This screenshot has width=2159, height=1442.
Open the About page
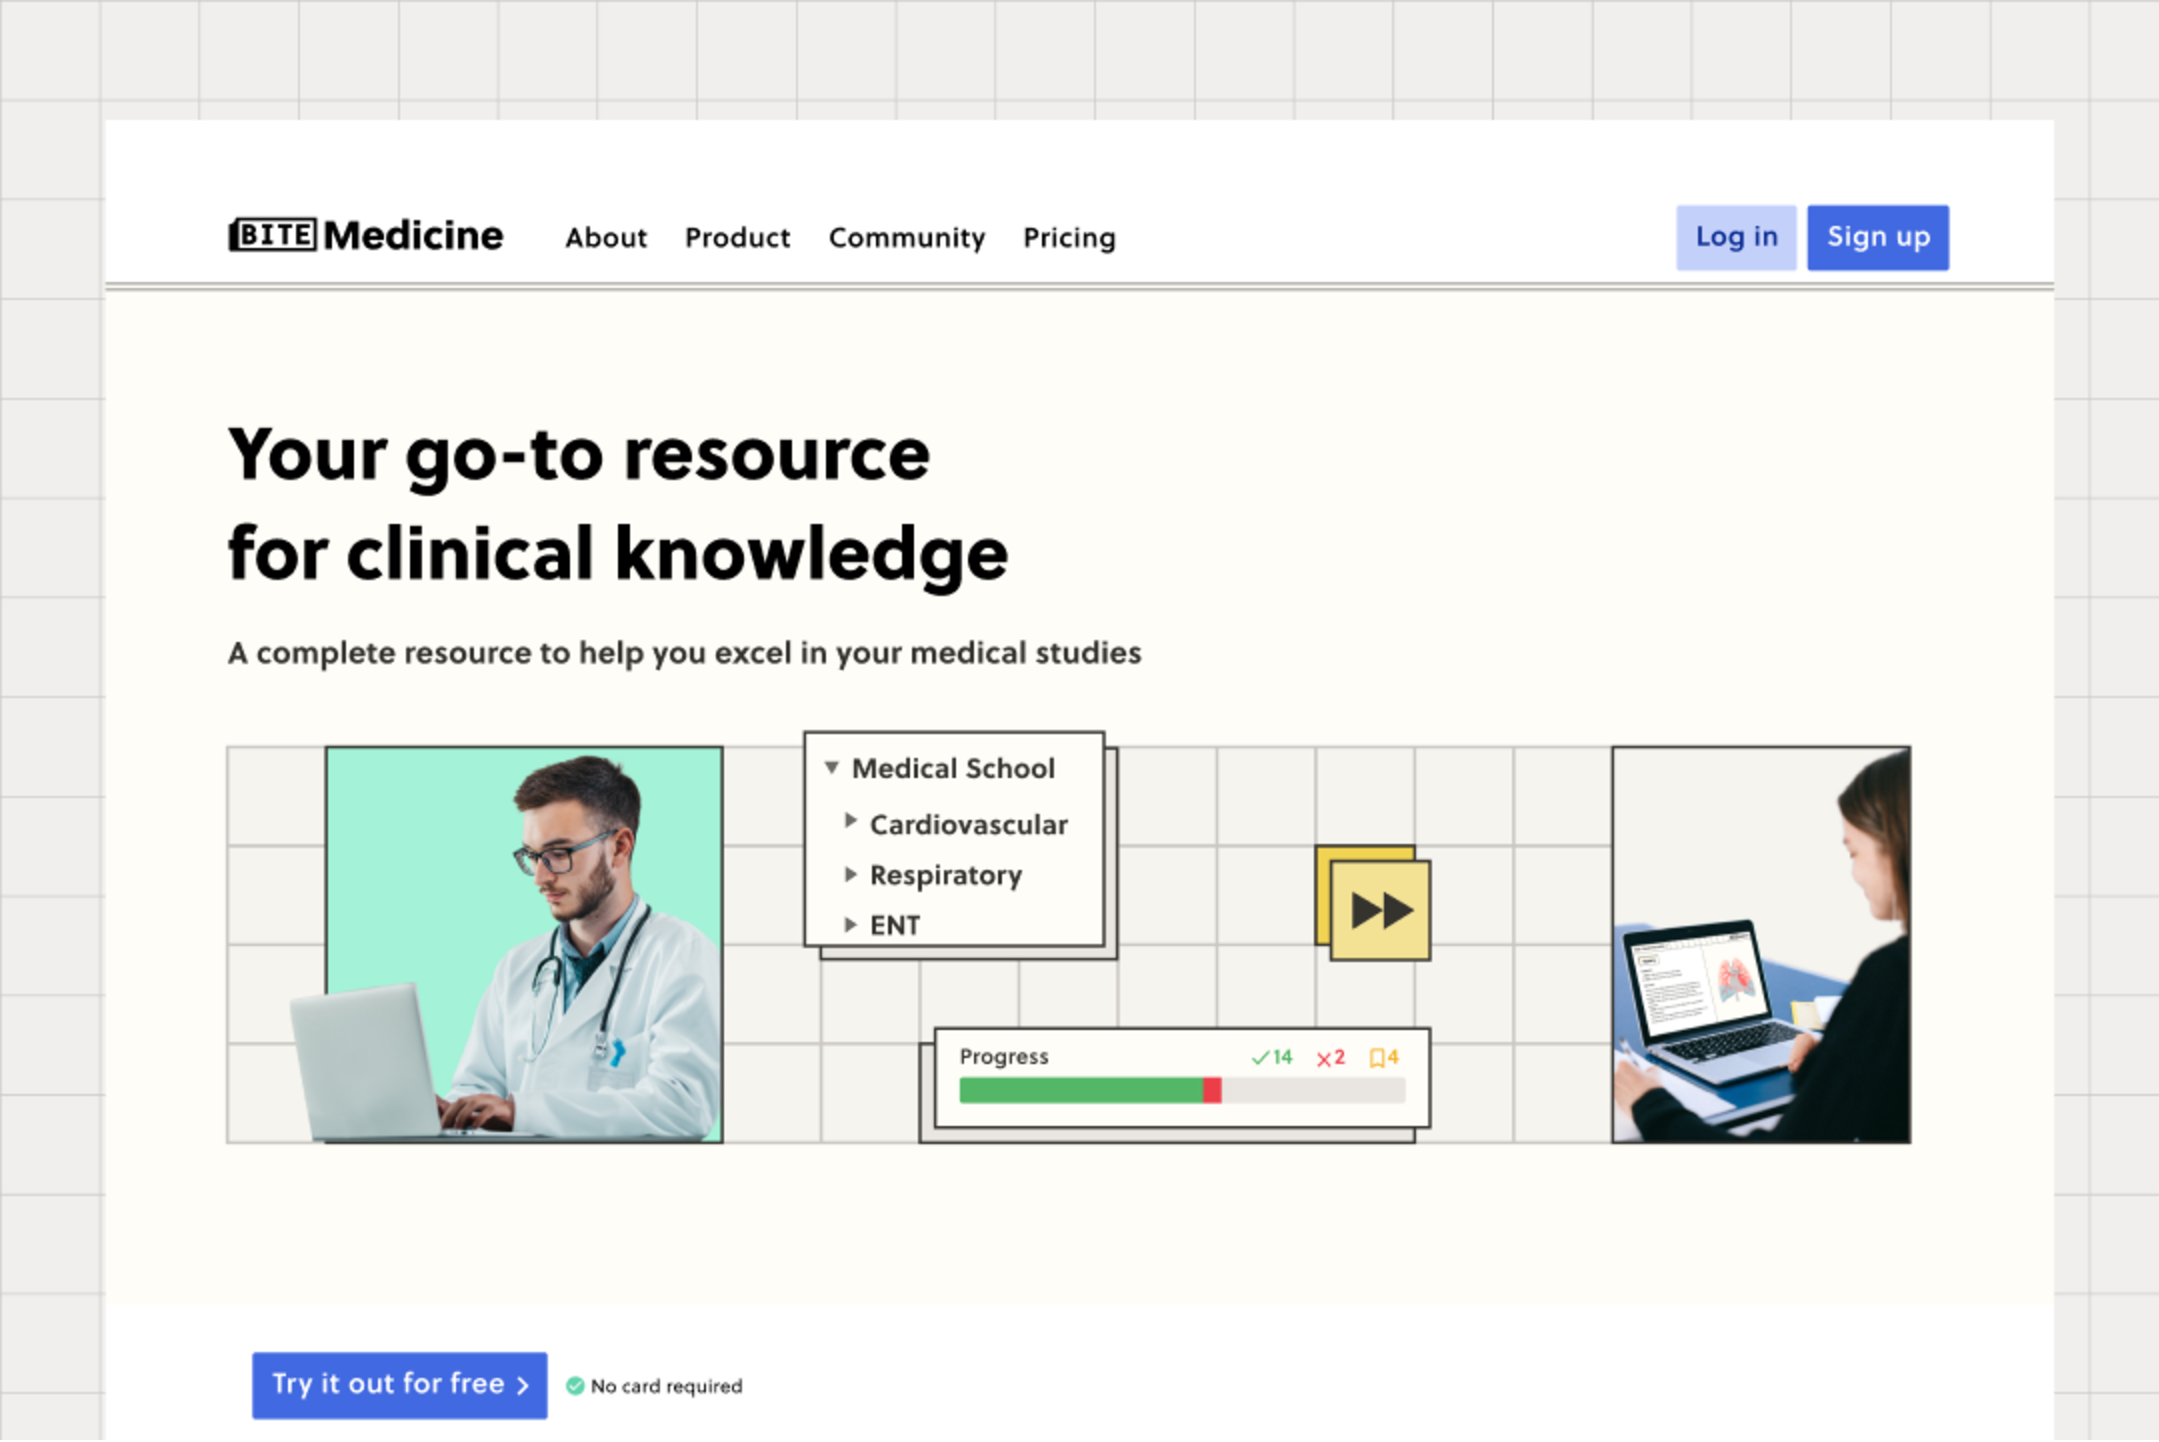point(606,238)
